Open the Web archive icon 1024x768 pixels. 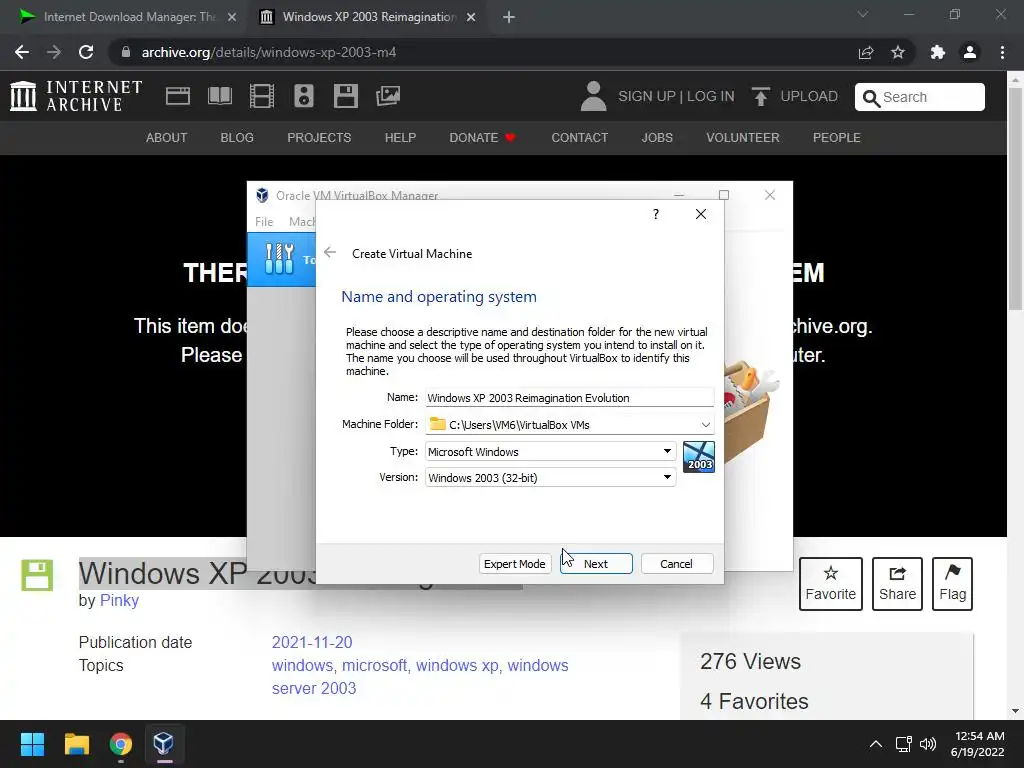(x=178, y=96)
